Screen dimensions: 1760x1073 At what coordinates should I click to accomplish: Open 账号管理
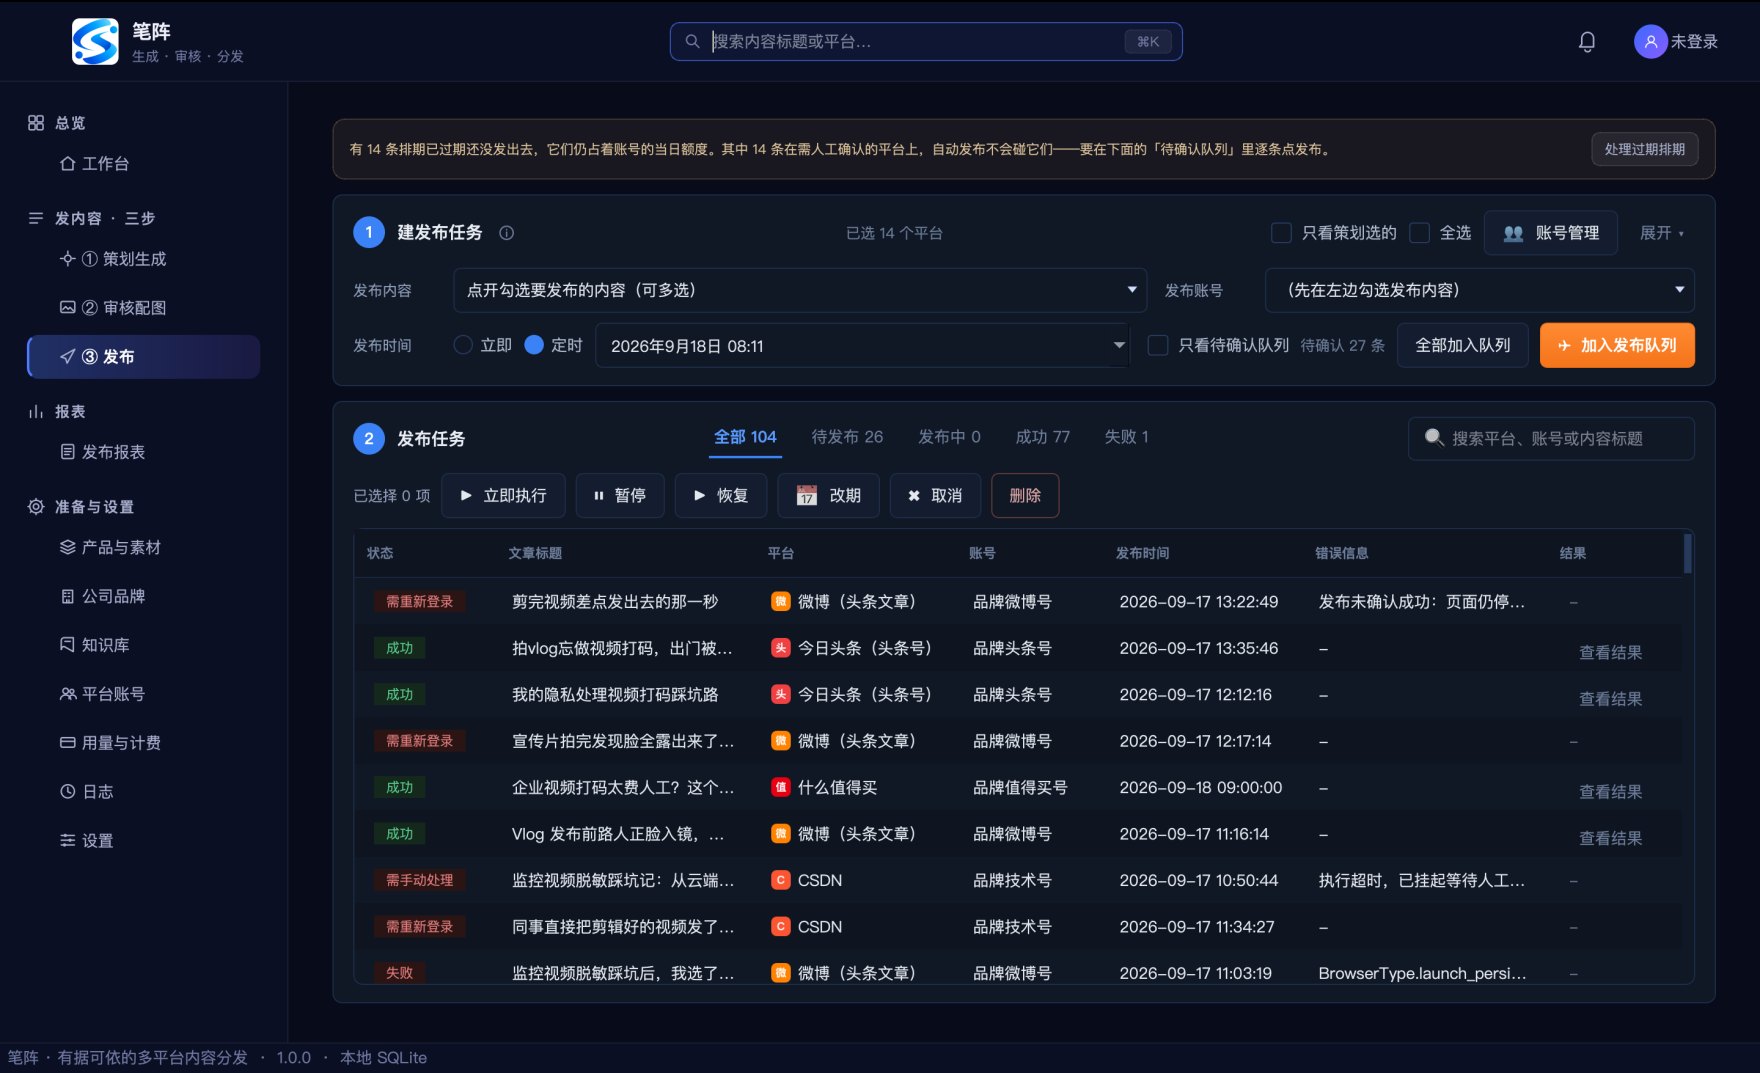pos(1550,233)
